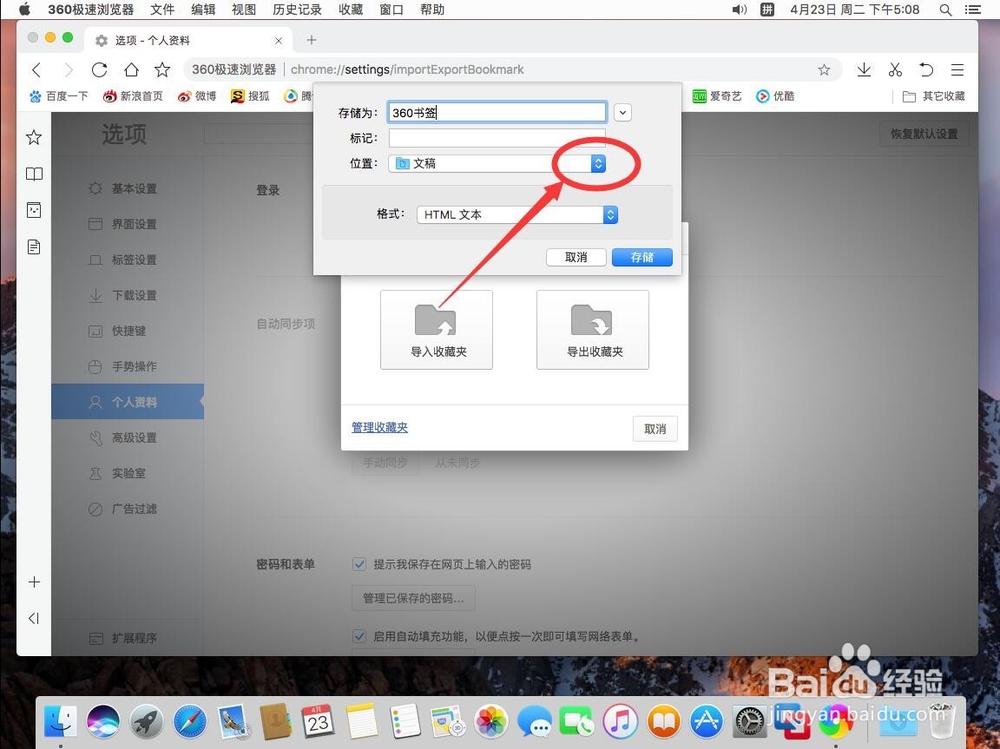
Task: Open the bookmarks book icon in left sidebar
Action: tap(34, 173)
